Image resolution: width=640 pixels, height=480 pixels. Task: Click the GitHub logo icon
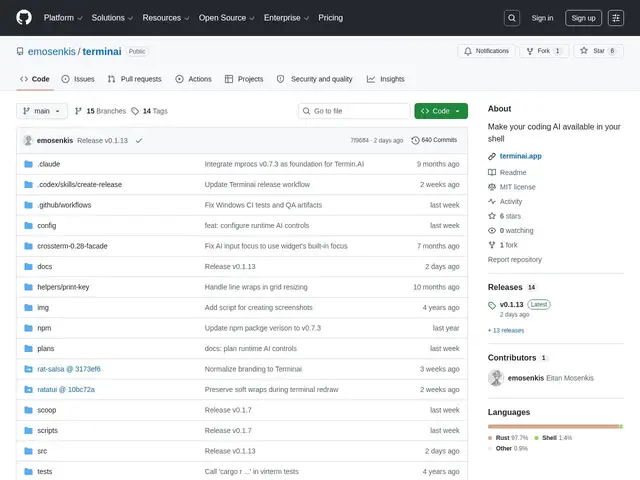point(24,18)
